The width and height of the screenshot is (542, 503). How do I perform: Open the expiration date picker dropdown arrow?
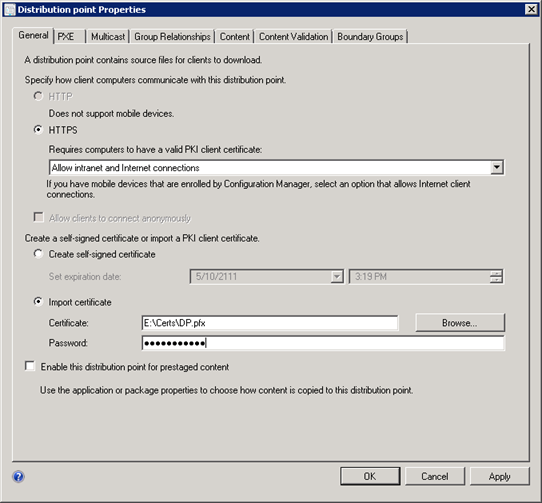tap(337, 277)
